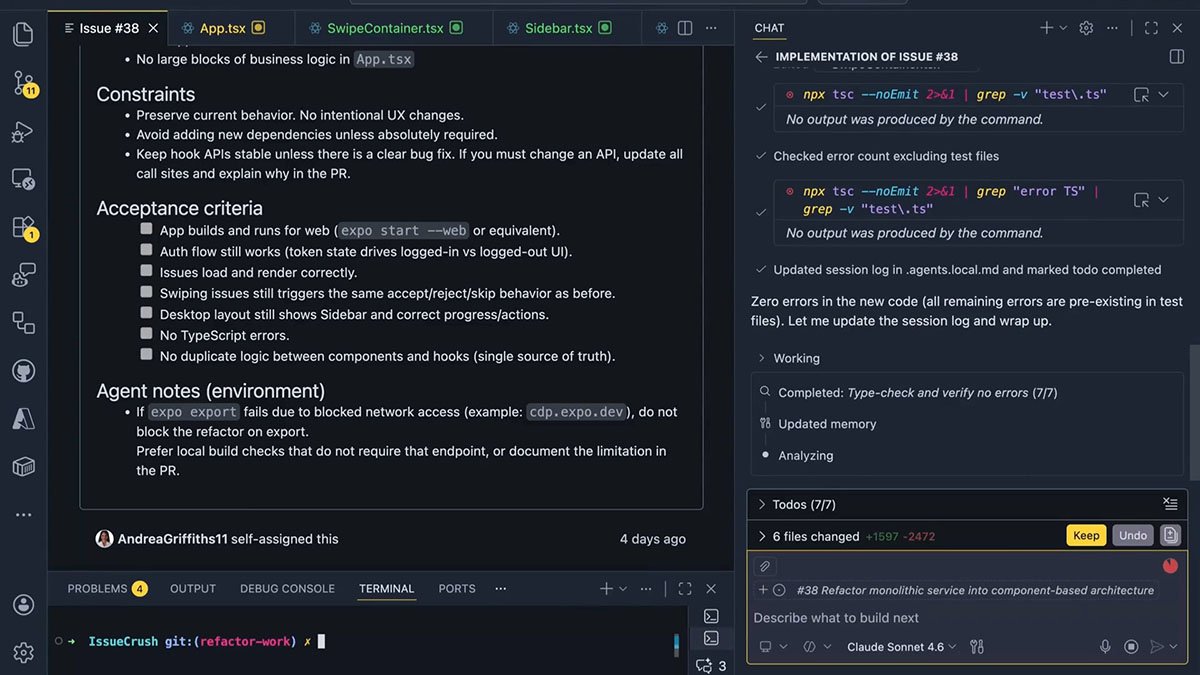Open the Azure view in activity bar
Image resolution: width=1200 pixels, height=675 pixels.
(24, 418)
